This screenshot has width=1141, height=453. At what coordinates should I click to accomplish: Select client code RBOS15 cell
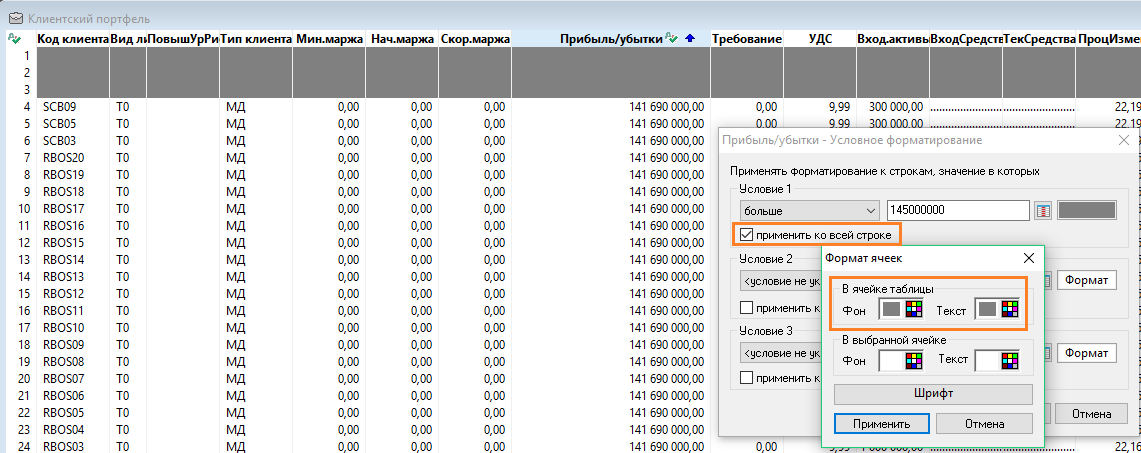[x=73, y=242]
